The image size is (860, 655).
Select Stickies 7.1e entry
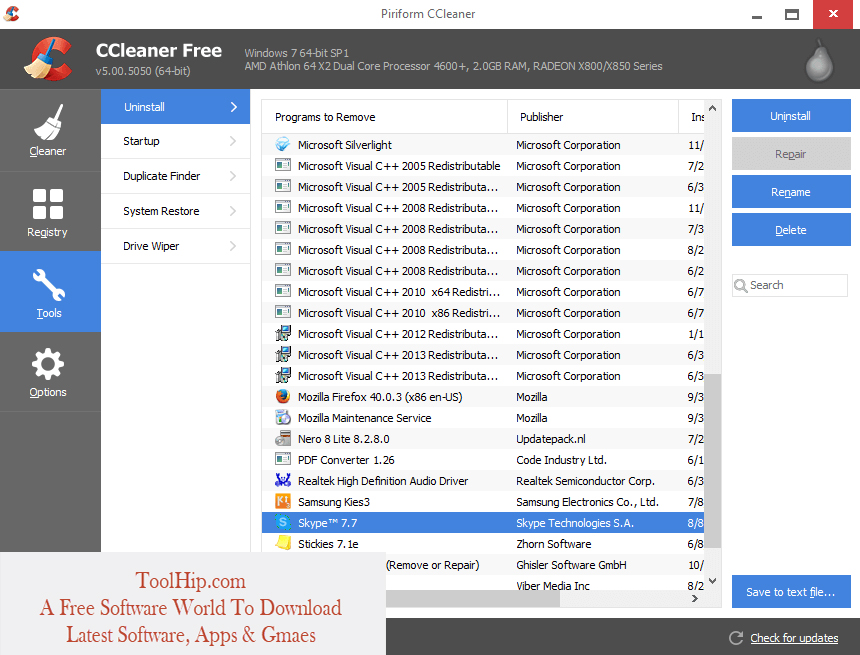coord(483,544)
